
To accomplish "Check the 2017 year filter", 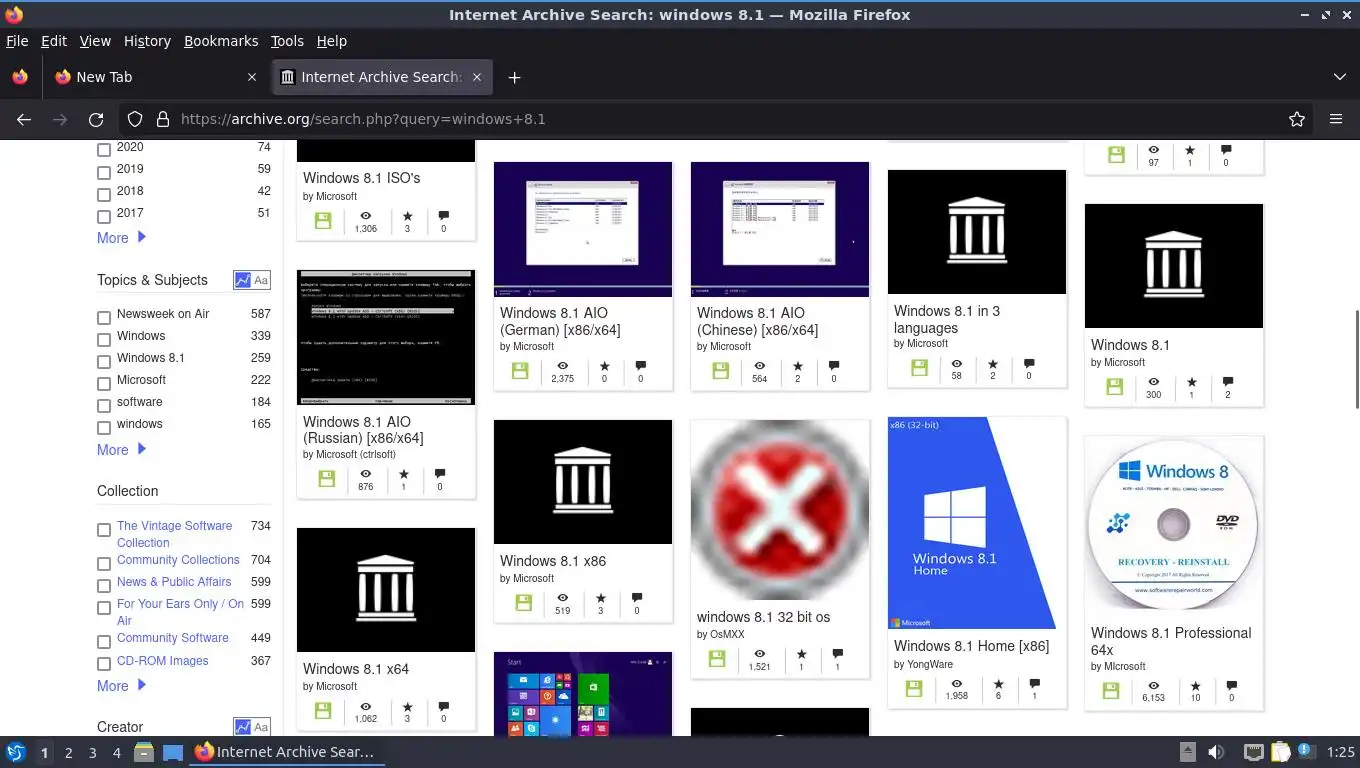I will pyautogui.click(x=104, y=216).
